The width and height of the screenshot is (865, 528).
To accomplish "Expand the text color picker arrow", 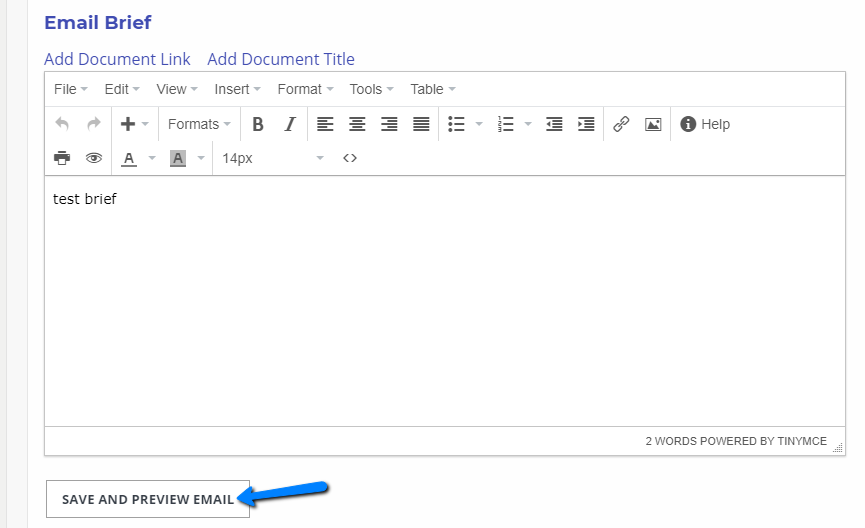I will click(152, 158).
